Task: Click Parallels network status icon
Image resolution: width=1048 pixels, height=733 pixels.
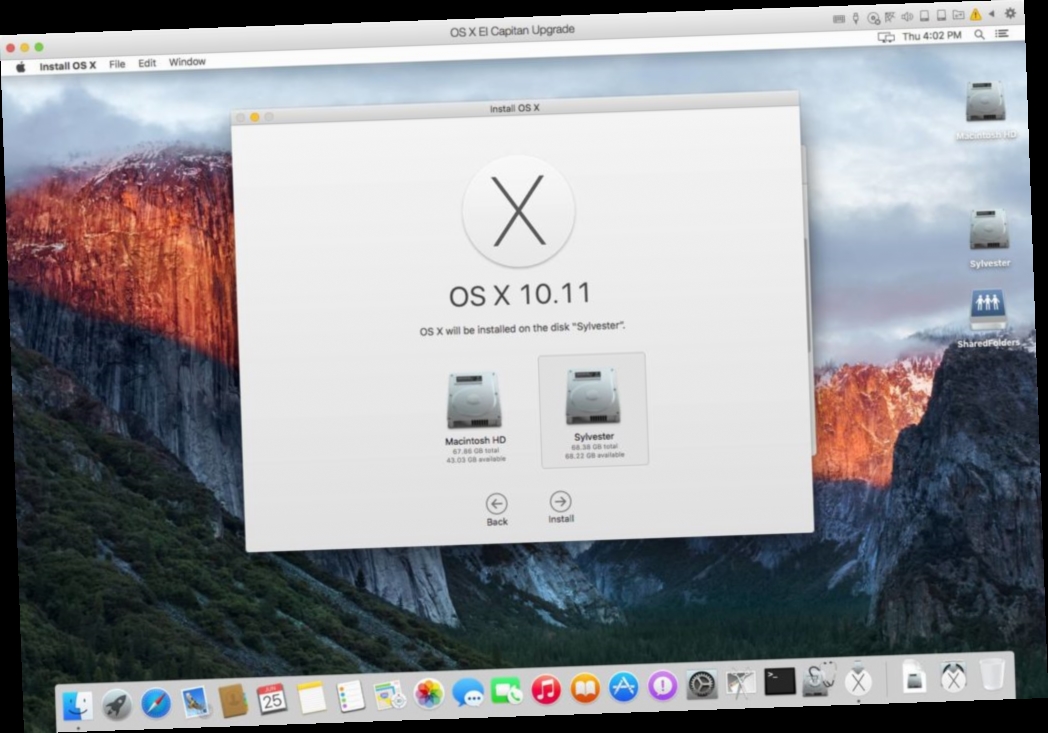Action: 890,17
